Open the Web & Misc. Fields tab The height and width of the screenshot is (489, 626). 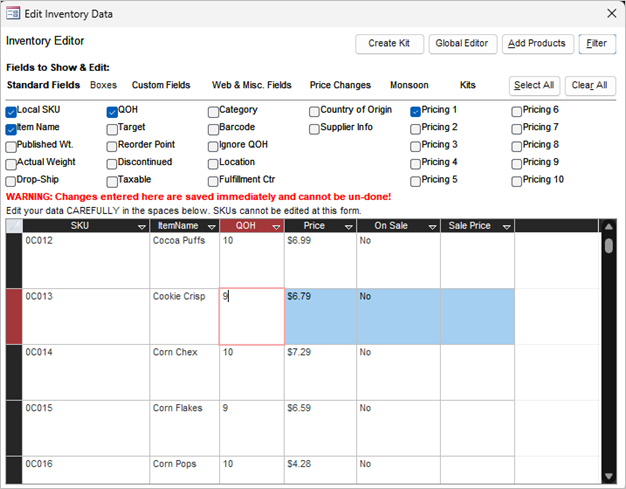click(x=252, y=85)
